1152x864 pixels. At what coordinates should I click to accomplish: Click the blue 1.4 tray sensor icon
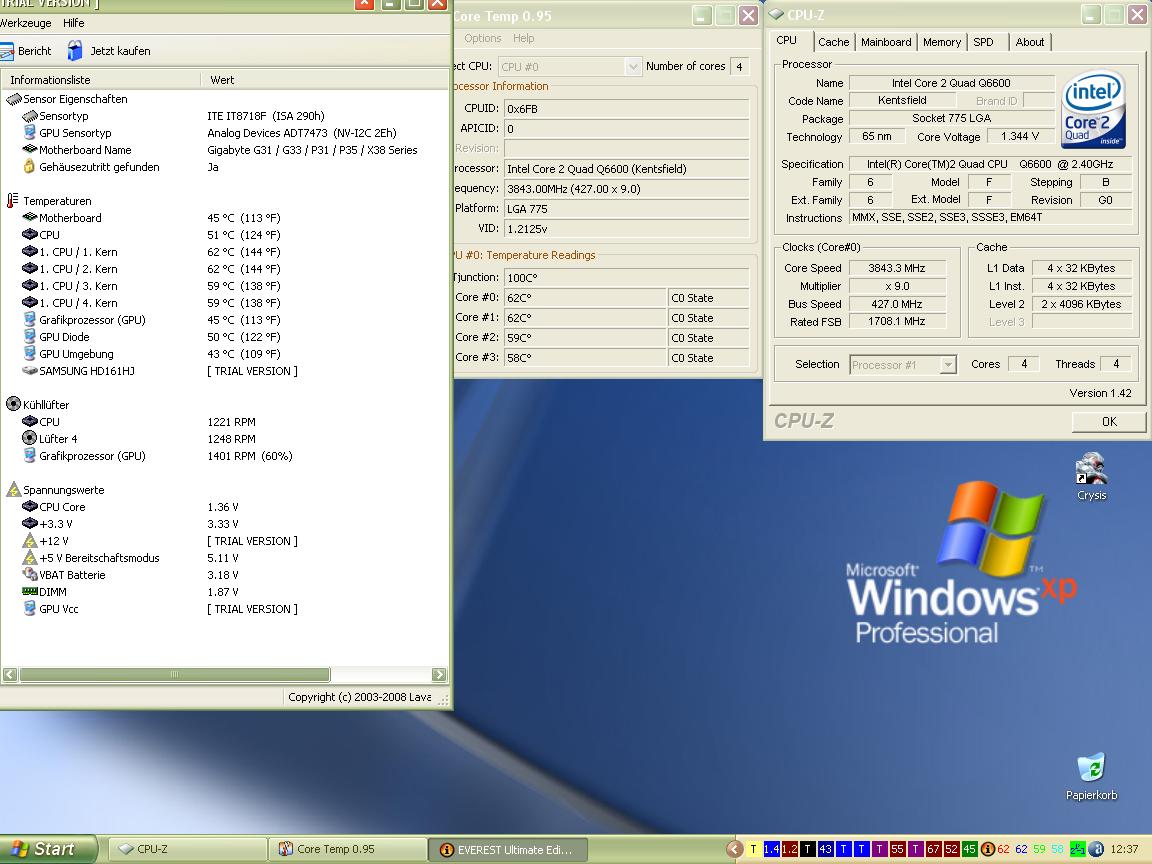pyautogui.click(x=771, y=849)
